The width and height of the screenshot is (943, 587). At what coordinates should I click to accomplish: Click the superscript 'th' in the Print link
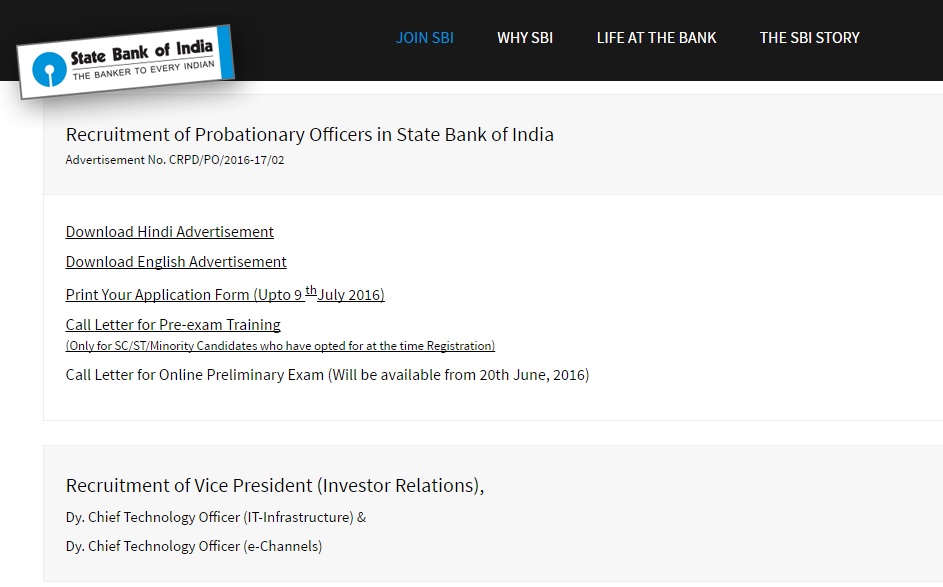311,290
